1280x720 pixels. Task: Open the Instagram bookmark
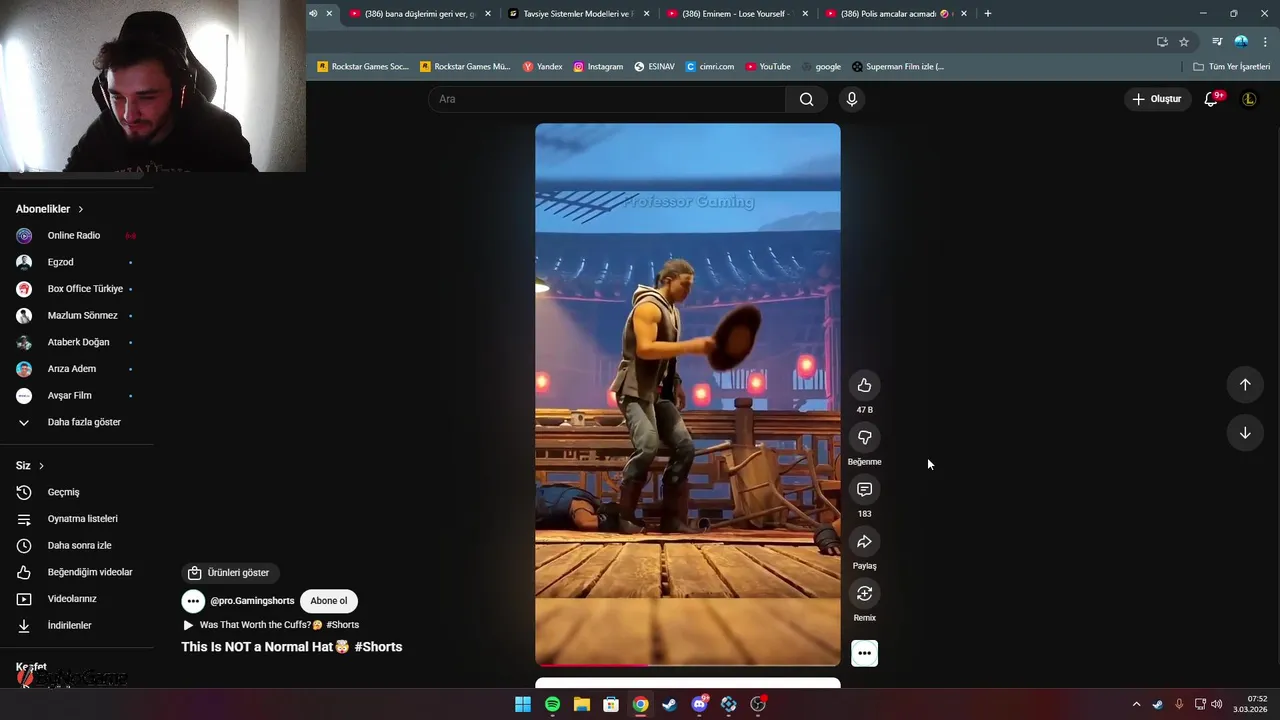click(x=598, y=67)
